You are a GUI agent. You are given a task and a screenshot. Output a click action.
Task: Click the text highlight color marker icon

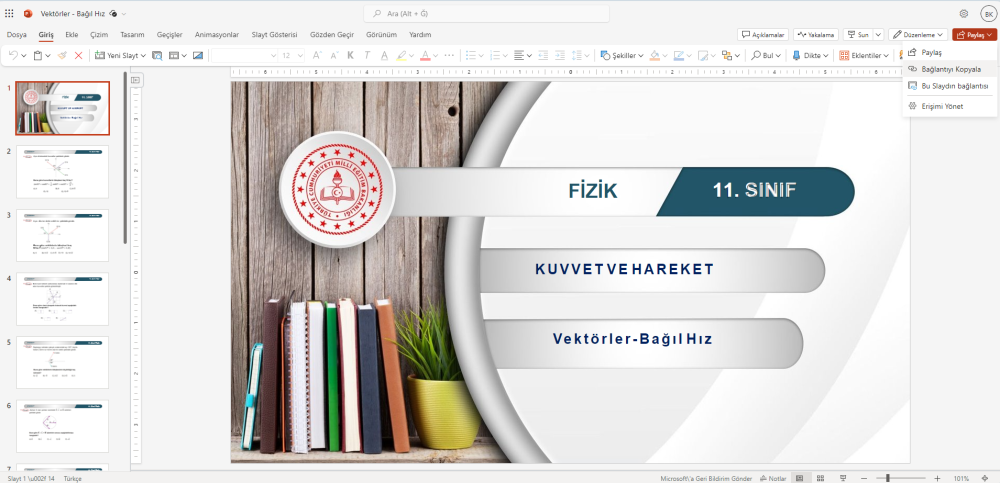point(401,56)
